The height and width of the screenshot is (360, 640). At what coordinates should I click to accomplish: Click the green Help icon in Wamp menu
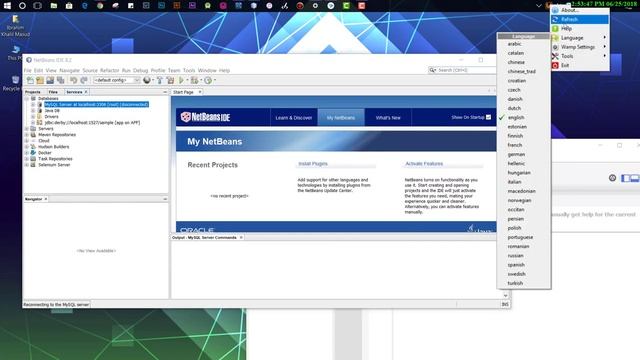(x=555, y=29)
